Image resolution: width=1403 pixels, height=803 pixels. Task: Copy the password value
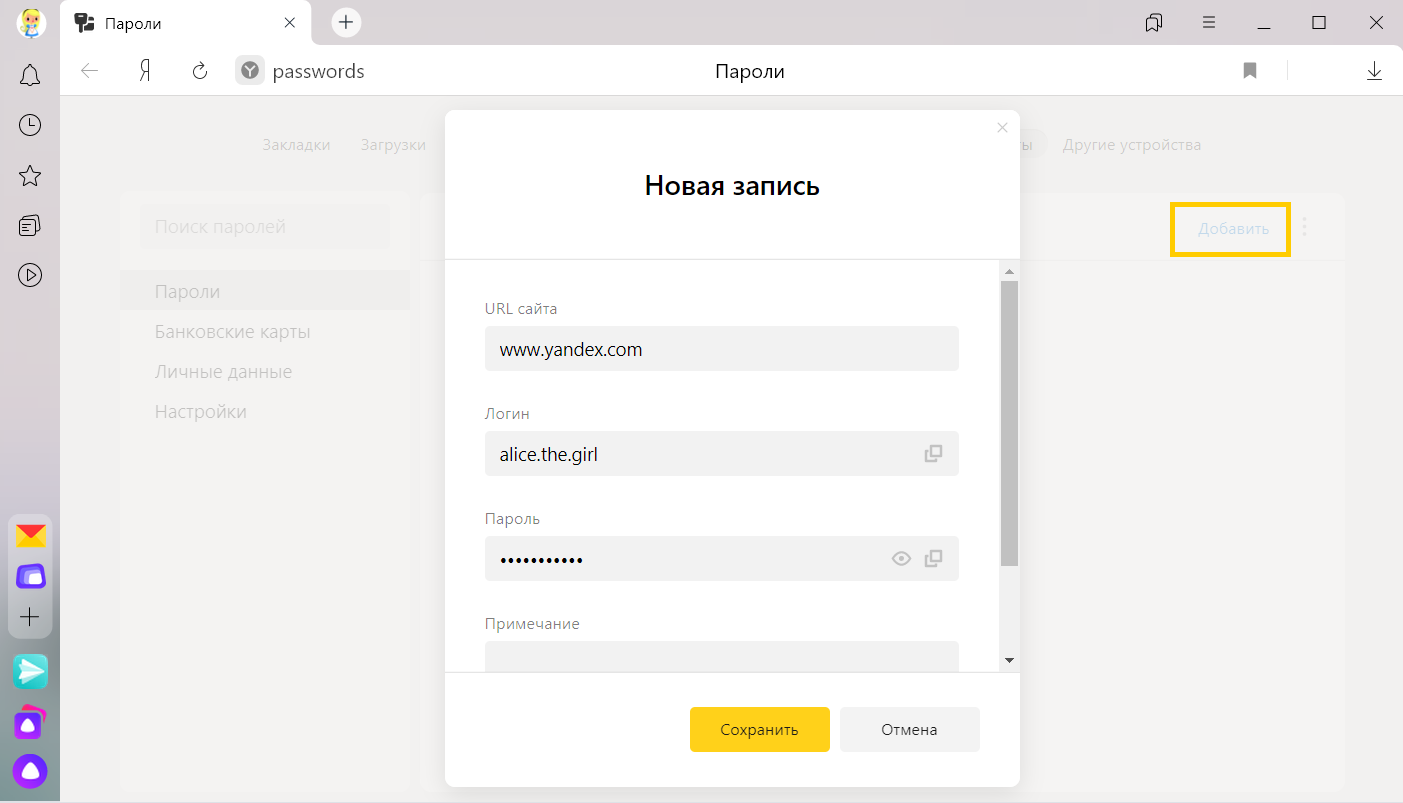tap(933, 559)
